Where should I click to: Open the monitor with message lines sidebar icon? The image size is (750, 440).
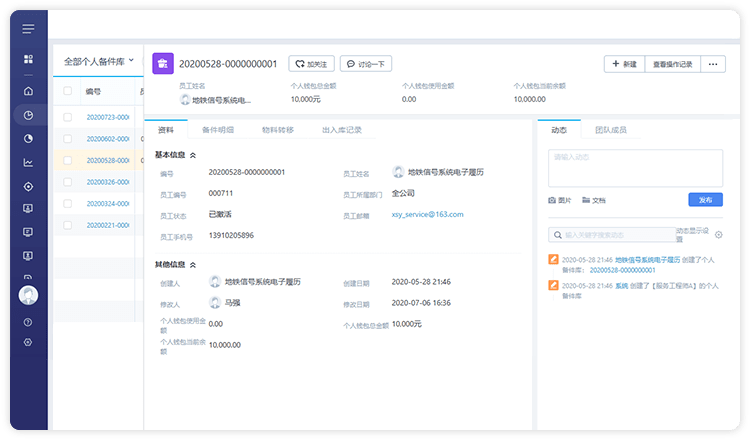[28, 232]
